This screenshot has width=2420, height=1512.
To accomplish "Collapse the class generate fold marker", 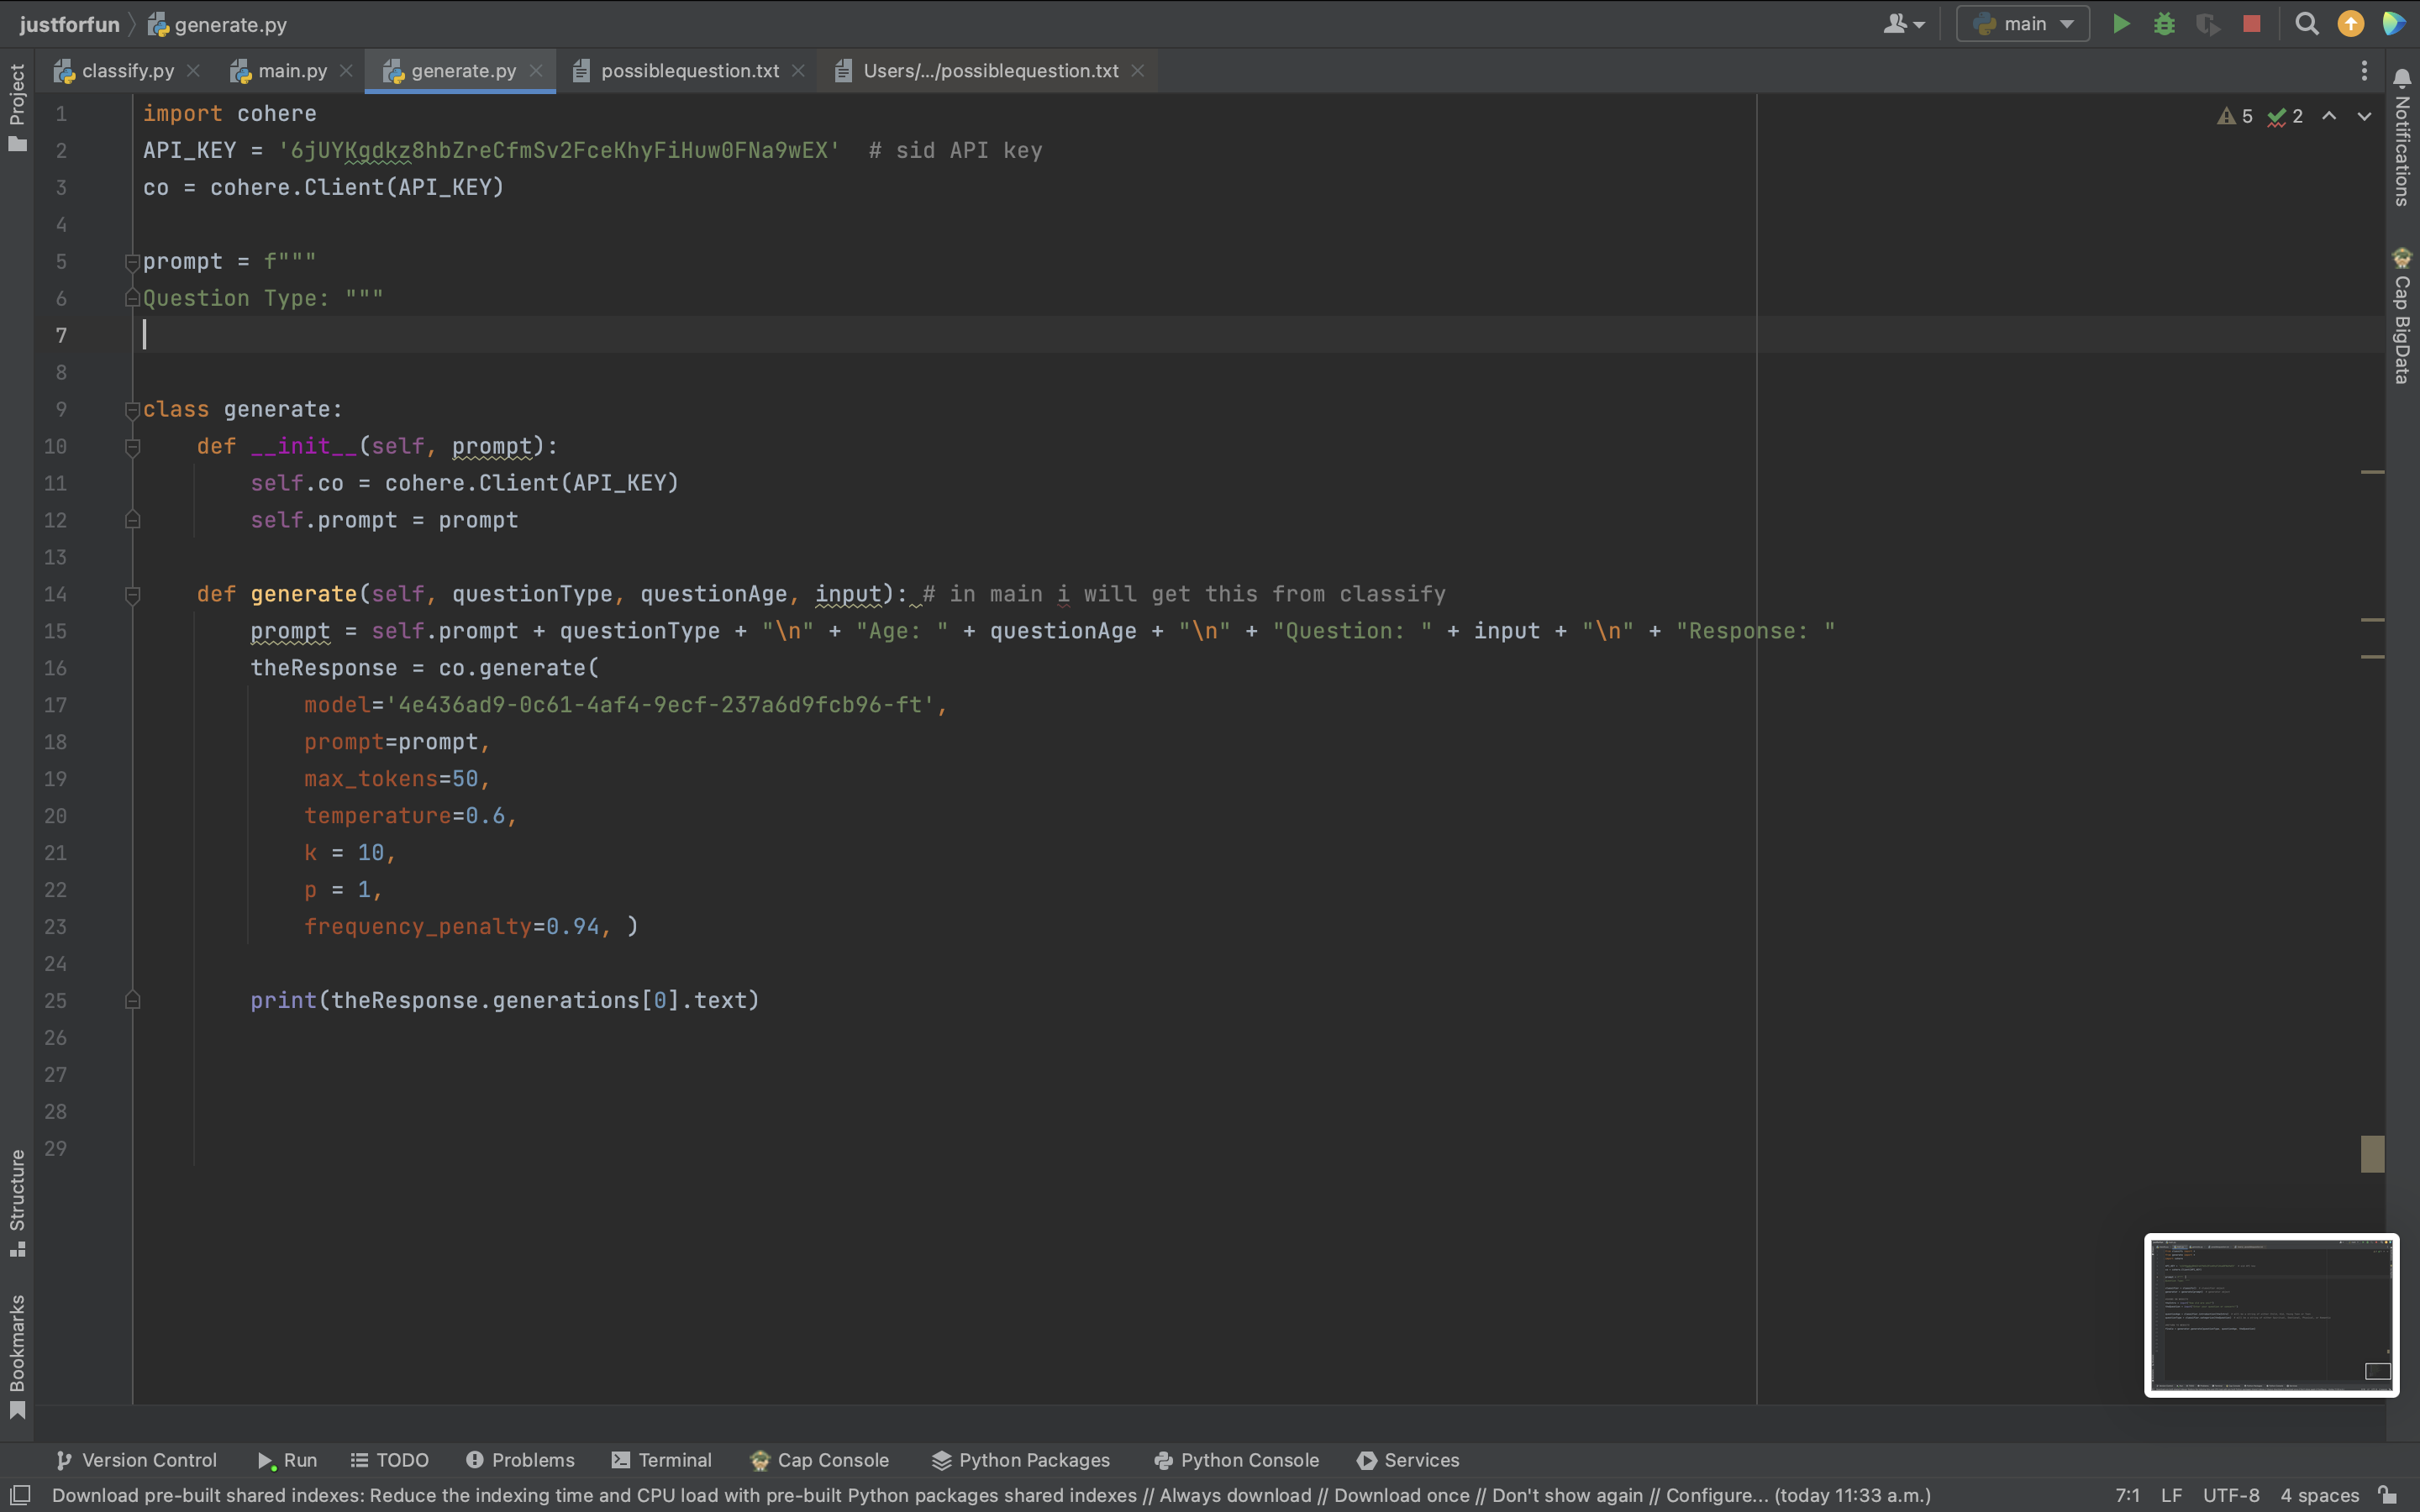I will click(x=132, y=410).
